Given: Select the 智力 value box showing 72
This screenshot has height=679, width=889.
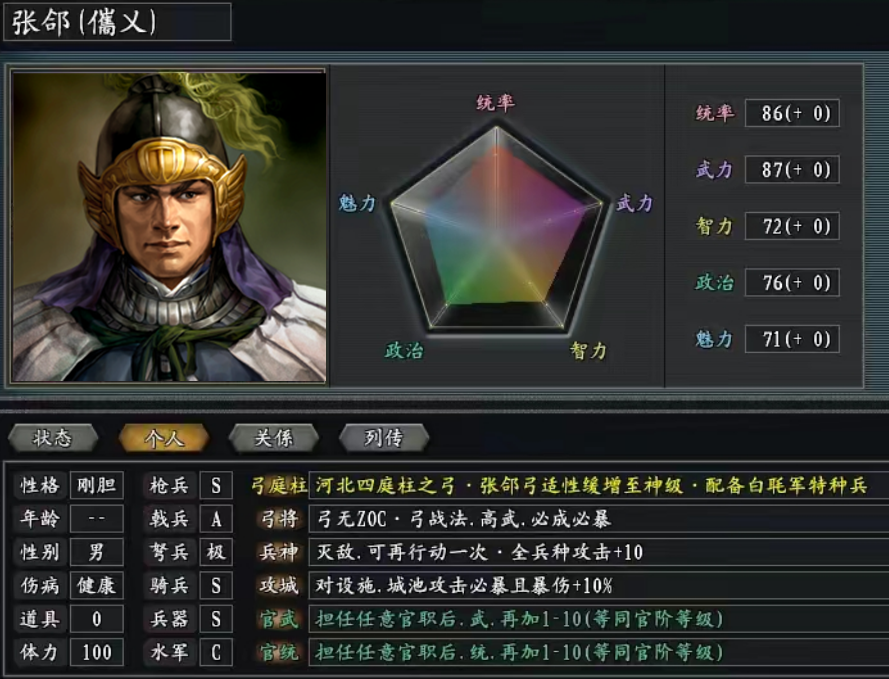Looking at the screenshot, I should (792, 226).
